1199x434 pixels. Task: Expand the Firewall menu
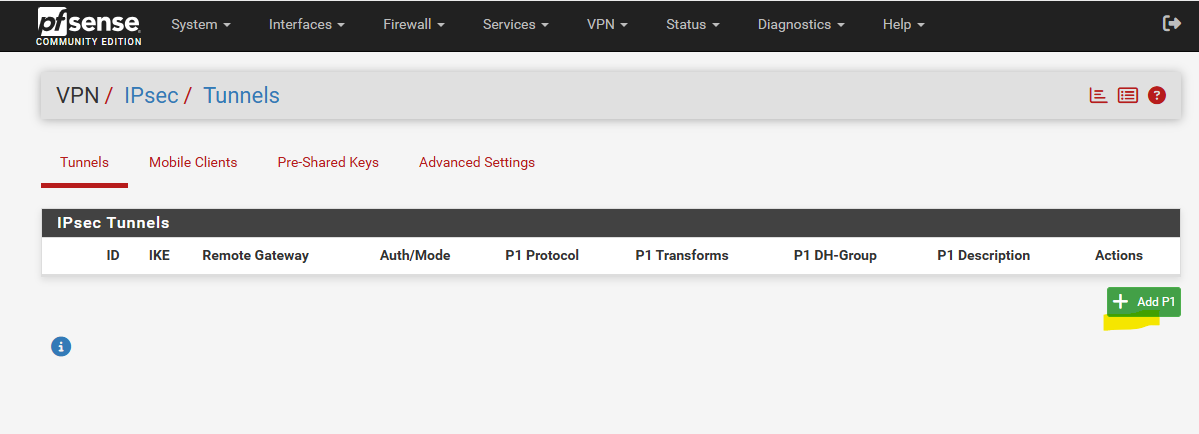414,24
